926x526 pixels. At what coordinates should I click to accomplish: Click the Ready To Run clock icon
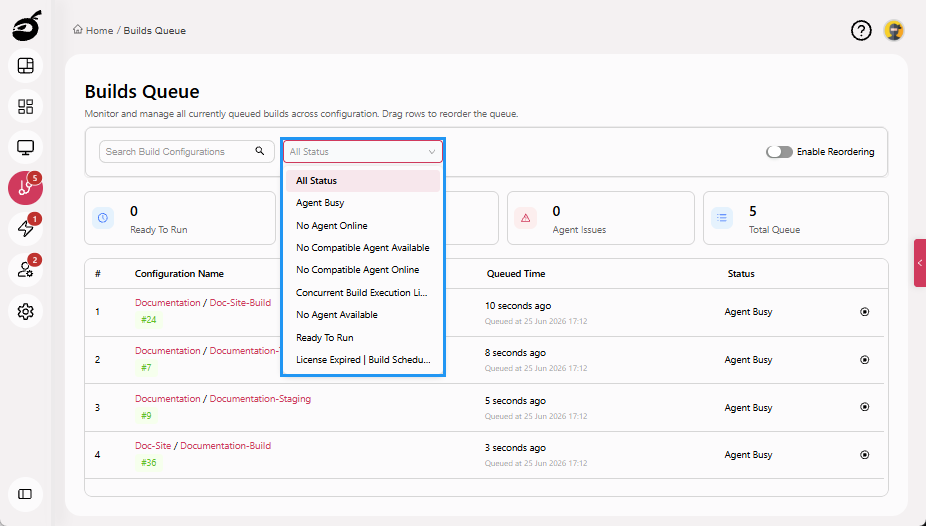pos(103,218)
